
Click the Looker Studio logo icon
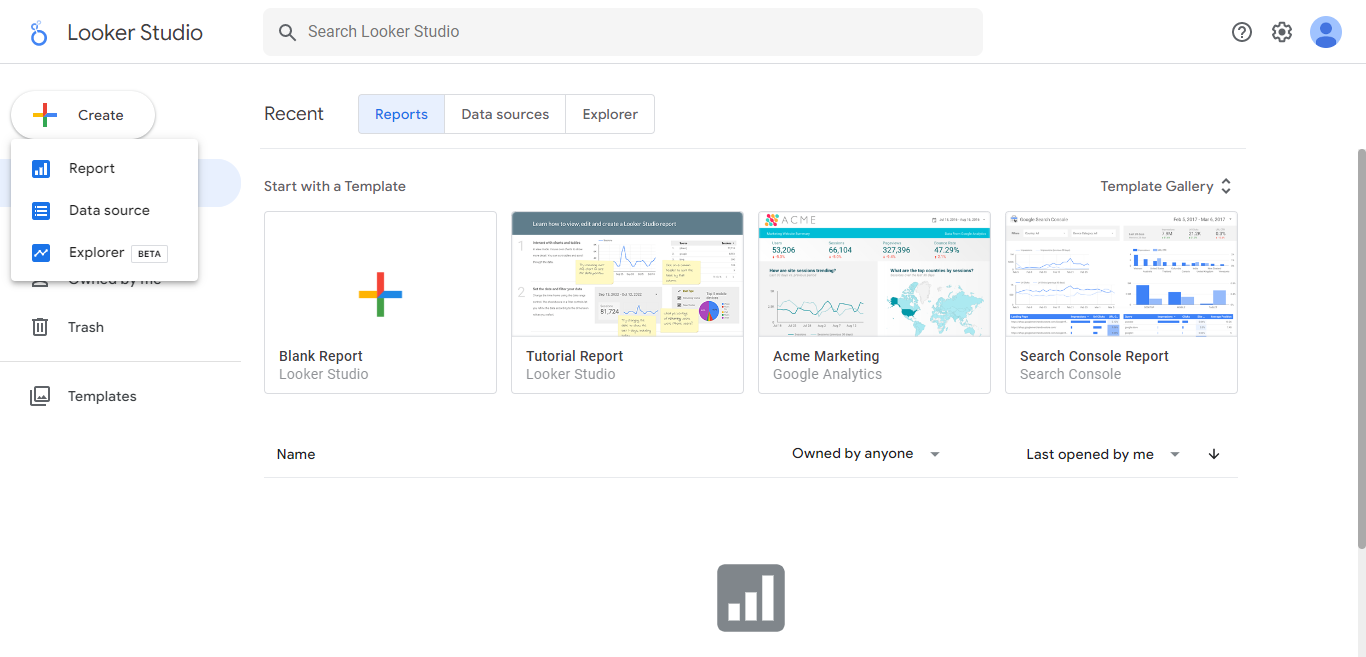[39, 33]
